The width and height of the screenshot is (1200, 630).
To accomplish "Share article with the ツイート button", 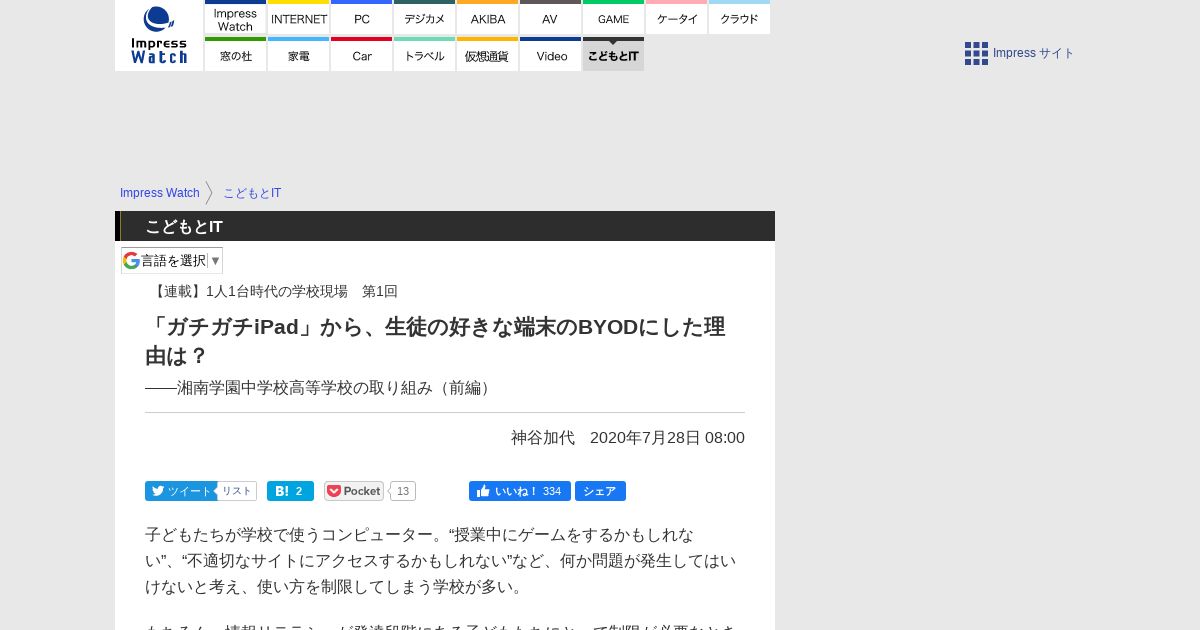I will point(180,491).
